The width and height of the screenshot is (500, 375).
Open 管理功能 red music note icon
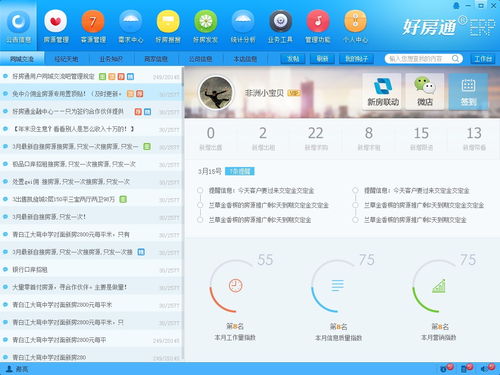(x=318, y=22)
